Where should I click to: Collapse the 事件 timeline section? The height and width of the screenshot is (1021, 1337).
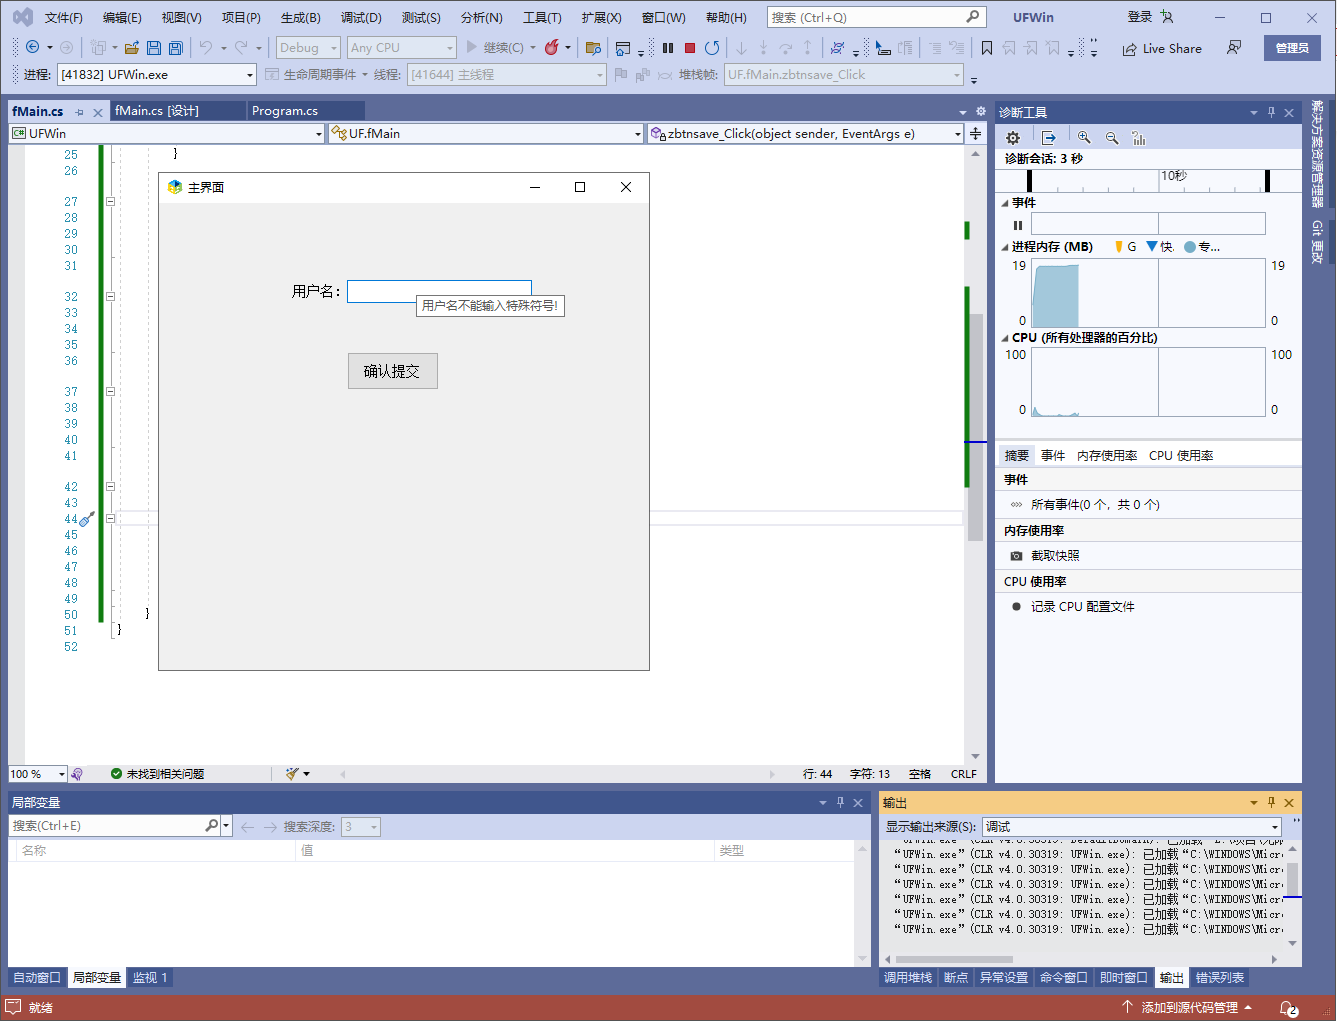[x=1005, y=203]
